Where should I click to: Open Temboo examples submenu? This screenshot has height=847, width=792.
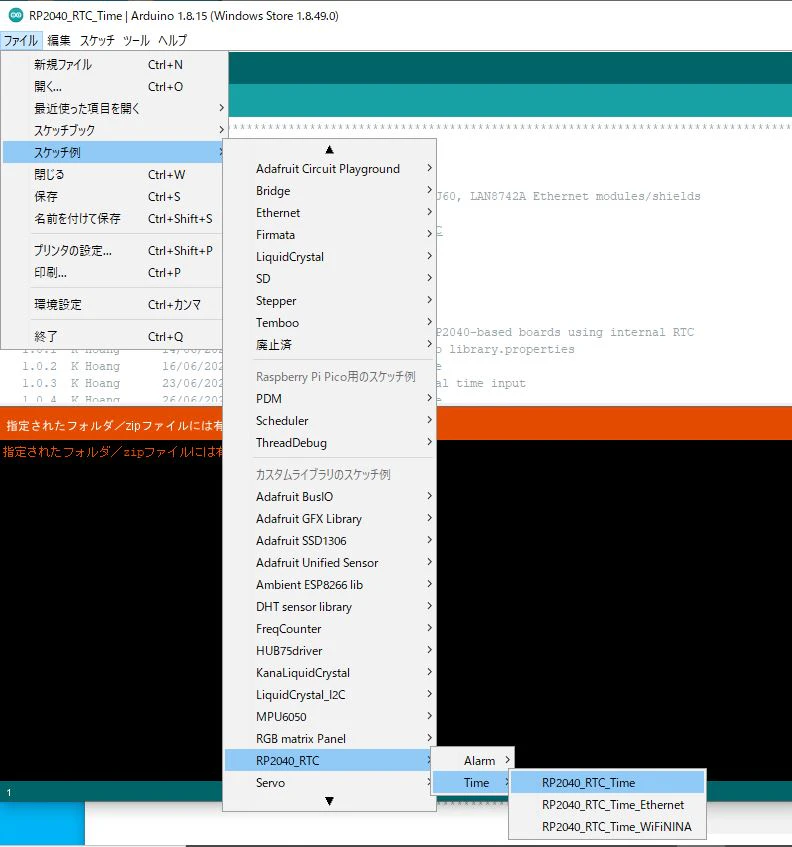(x=330, y=322)
